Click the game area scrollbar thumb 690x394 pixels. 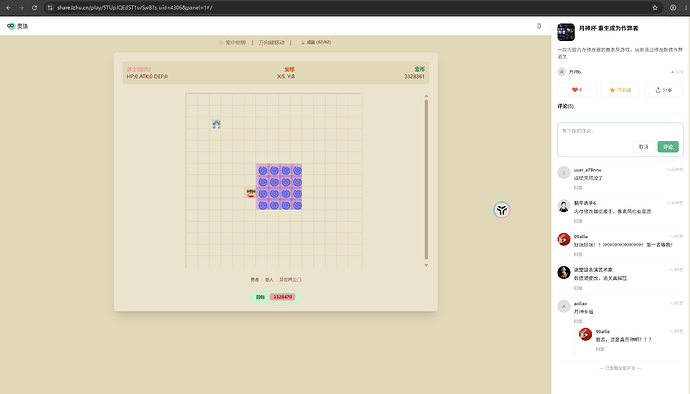pos(426,179)
